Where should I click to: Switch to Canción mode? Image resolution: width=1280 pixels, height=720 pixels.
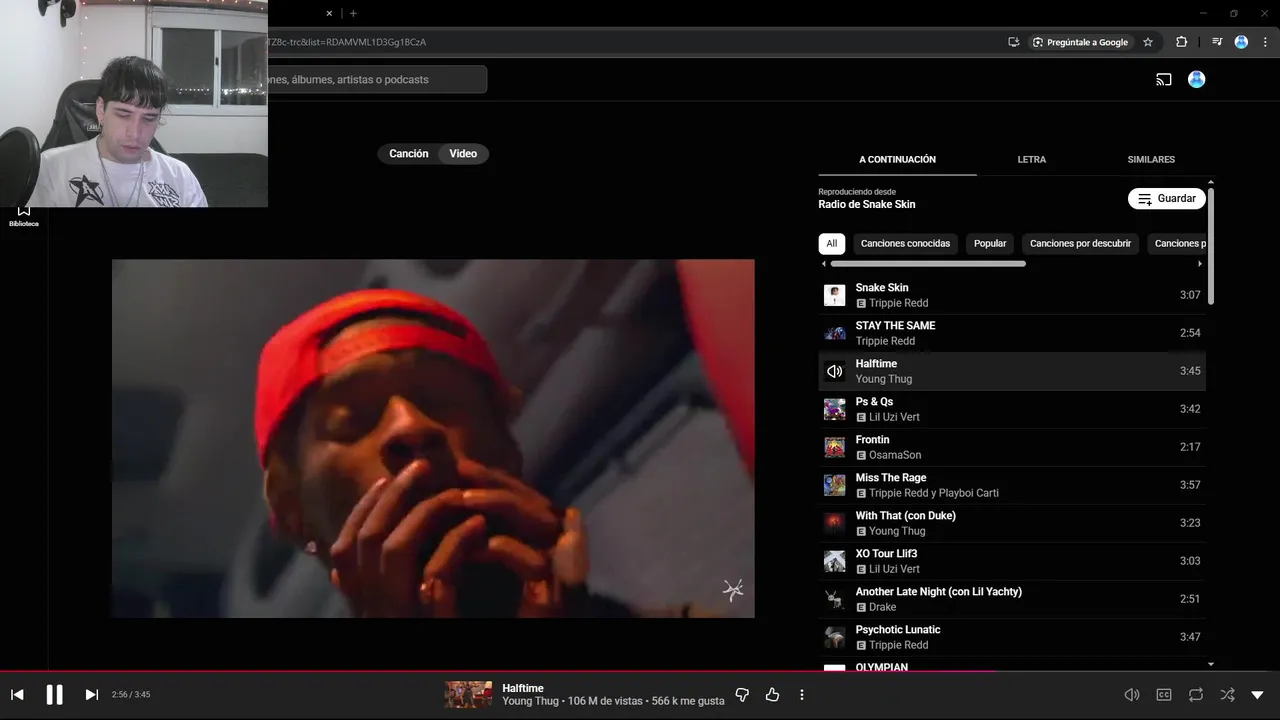click(408, 154)
